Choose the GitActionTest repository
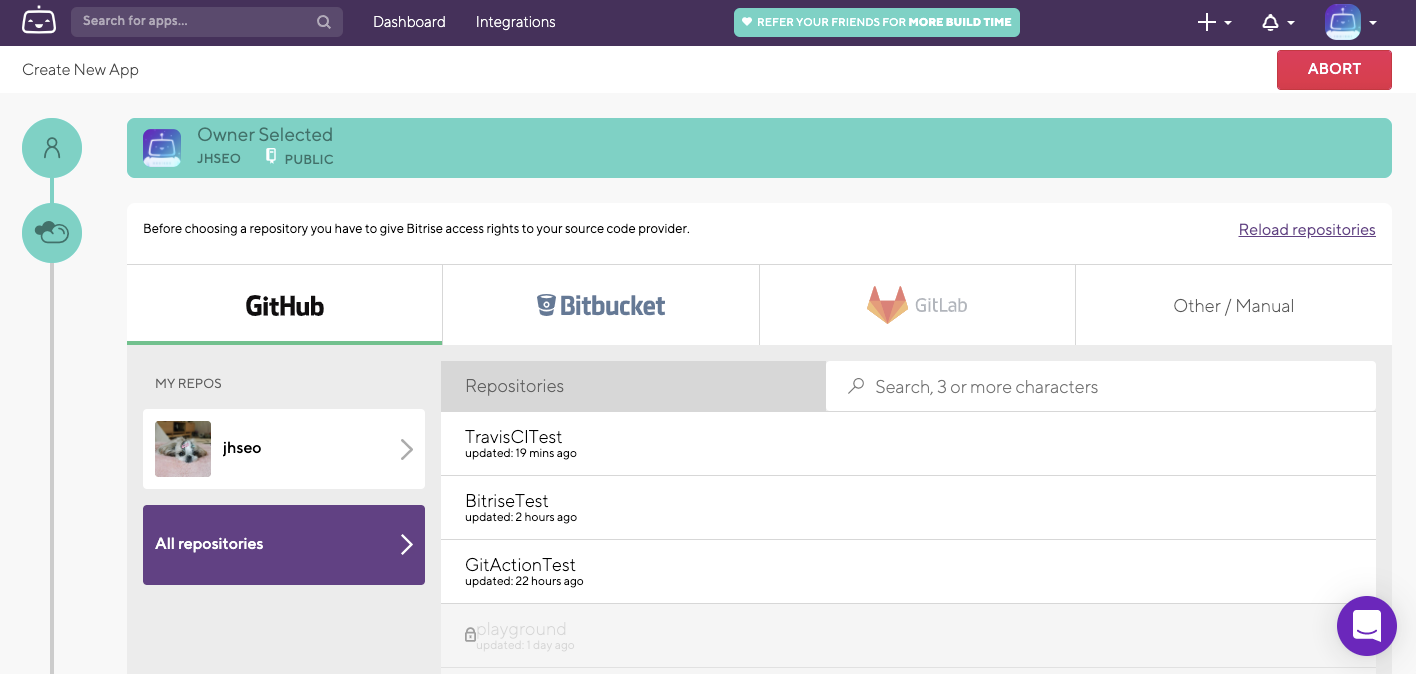1416x674 pixels. coord(908,572)
